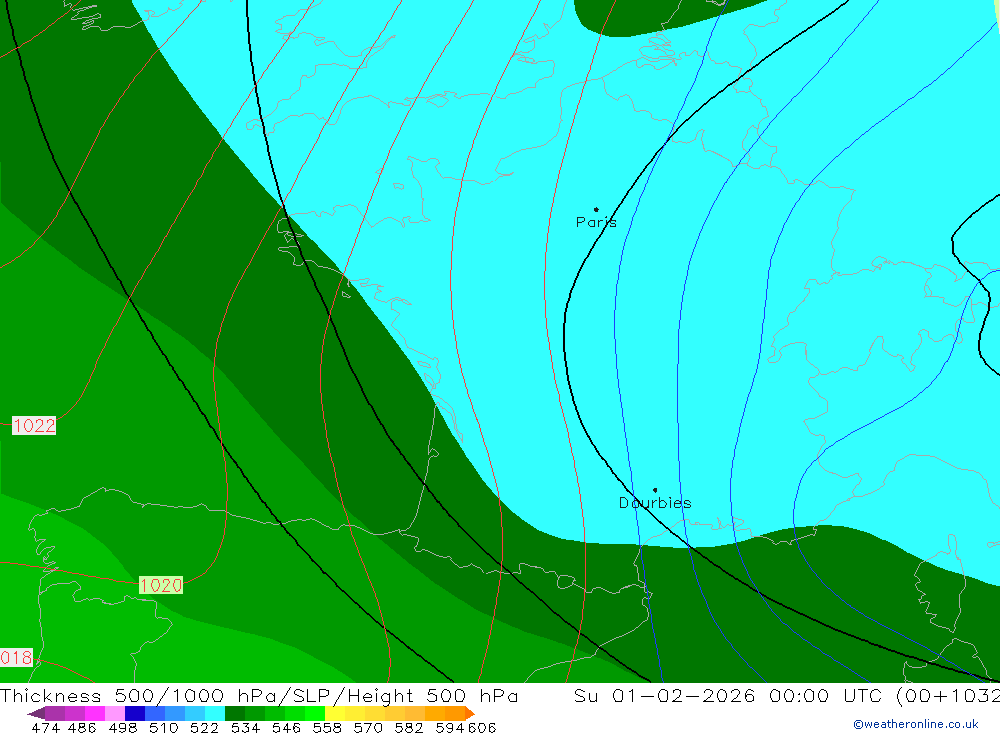The height and width of the screenshot is (733, 1000).
Task: Pick the magenta legend swatch left of 498
Action: [x=95, y=713]
